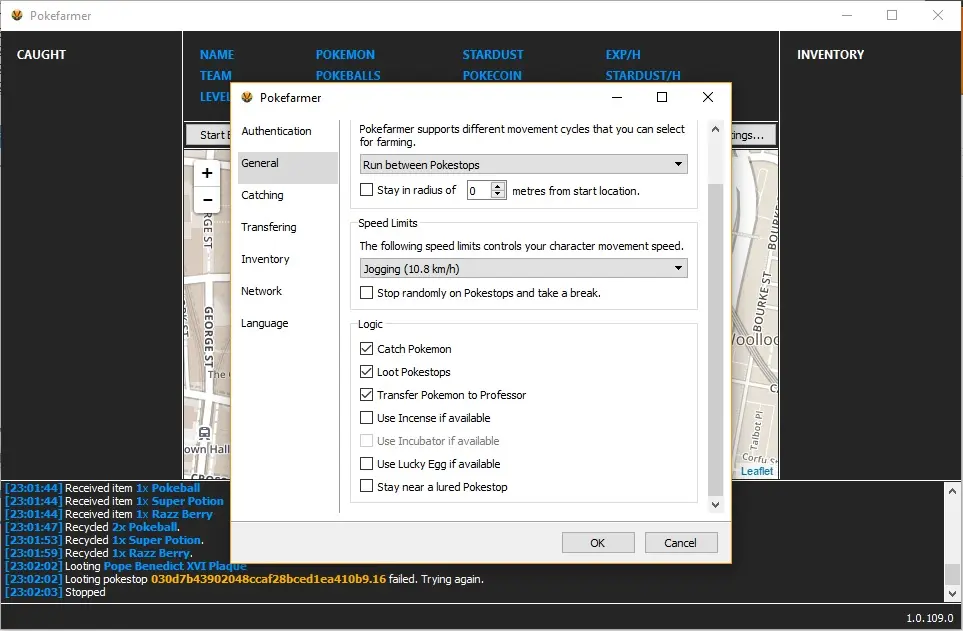Image resolution: width=963 pixels, height=631 pixels.
Task: Switch to the Network settings tab
Action: 261,291
